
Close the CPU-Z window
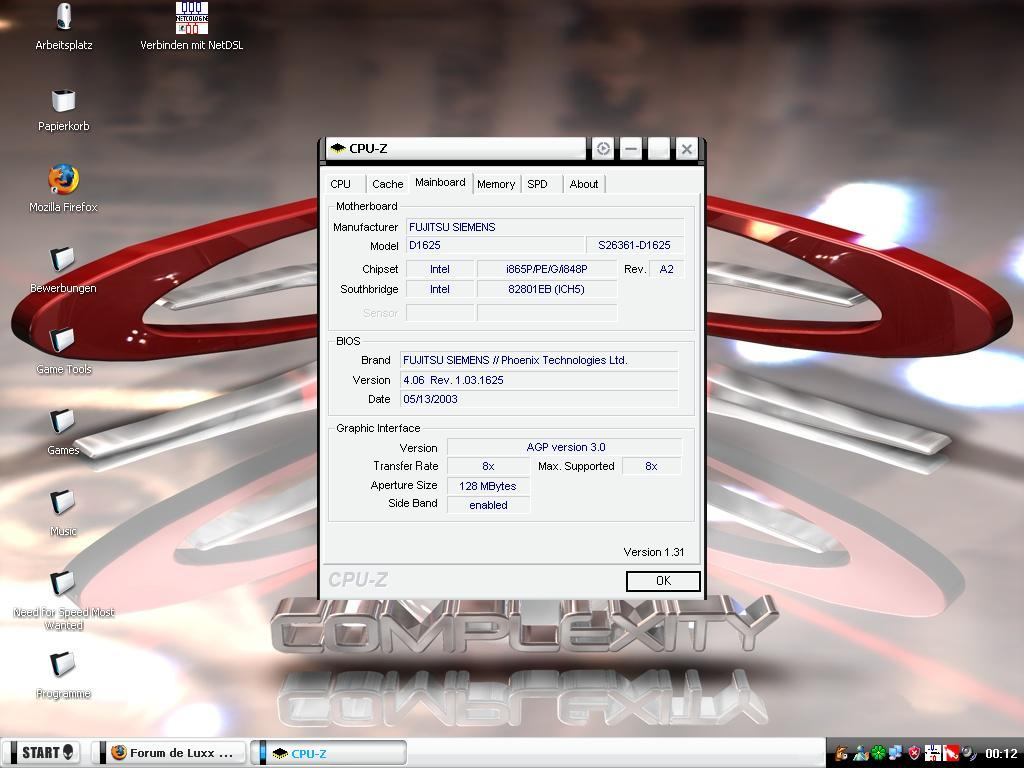(686, 149)
